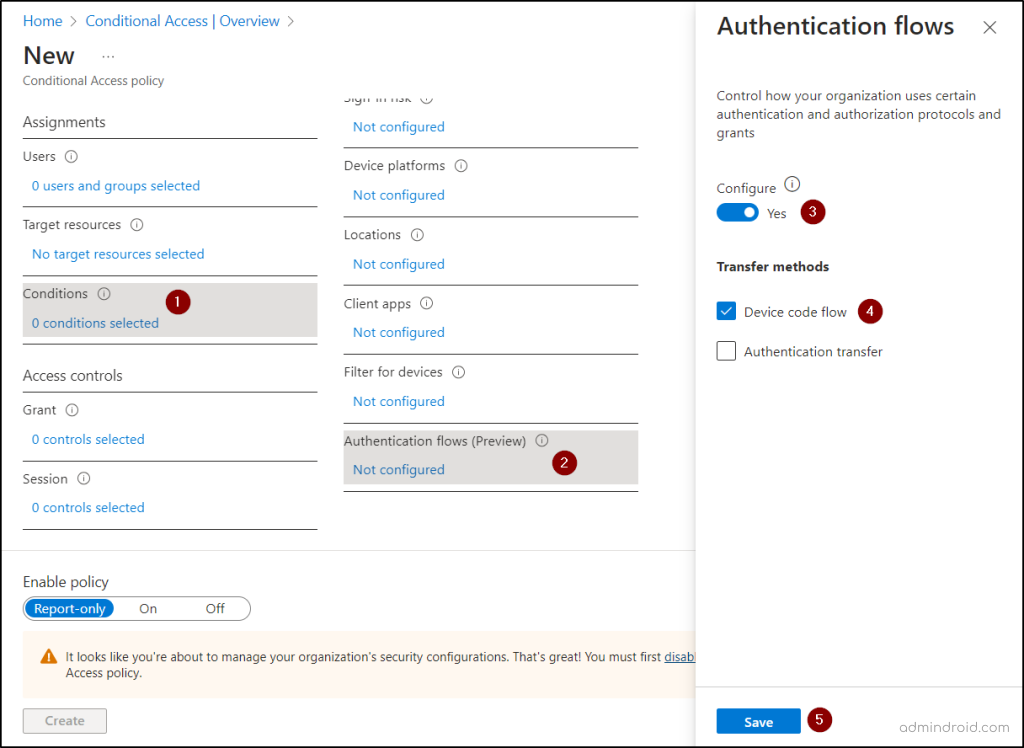
Task: Open the Filter for devices info icon
Action: tap(458, 371)
